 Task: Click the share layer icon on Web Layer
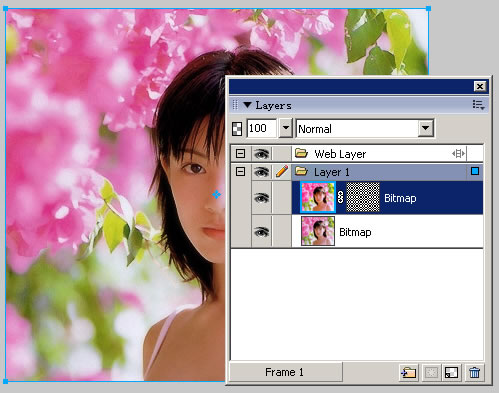pos(458,154)
